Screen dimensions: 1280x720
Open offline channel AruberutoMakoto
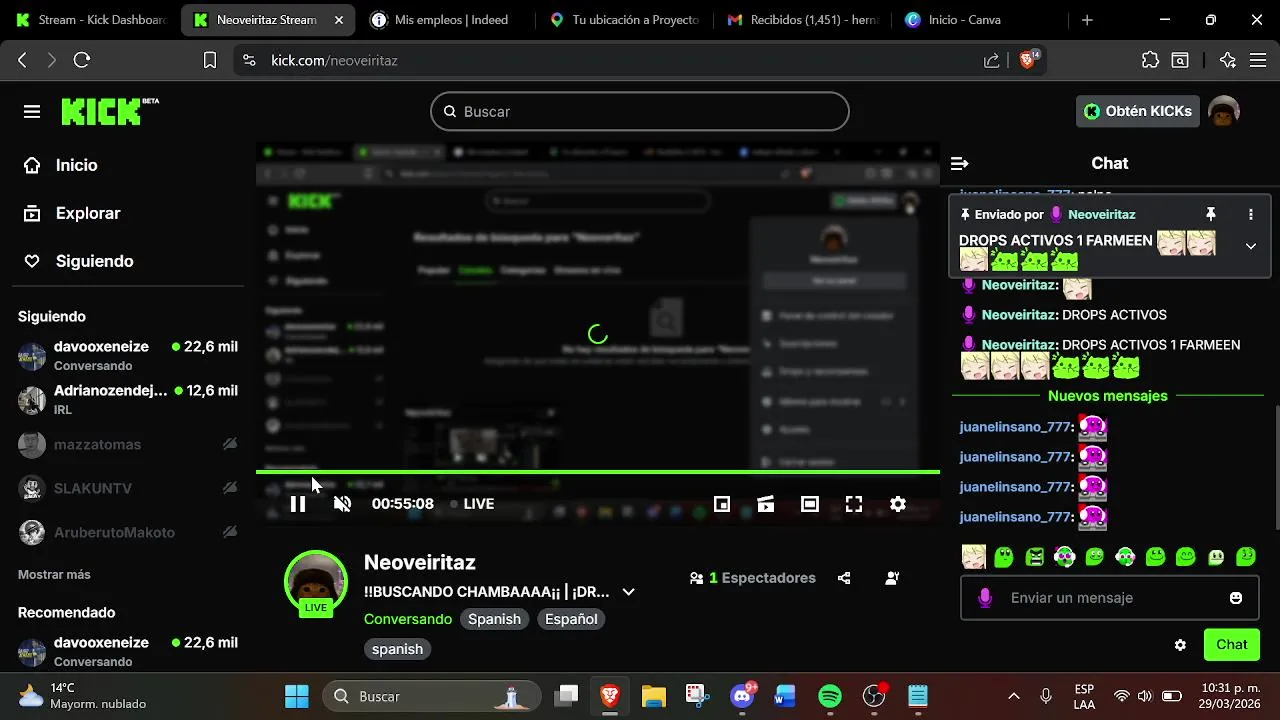[x=128, y=532]
